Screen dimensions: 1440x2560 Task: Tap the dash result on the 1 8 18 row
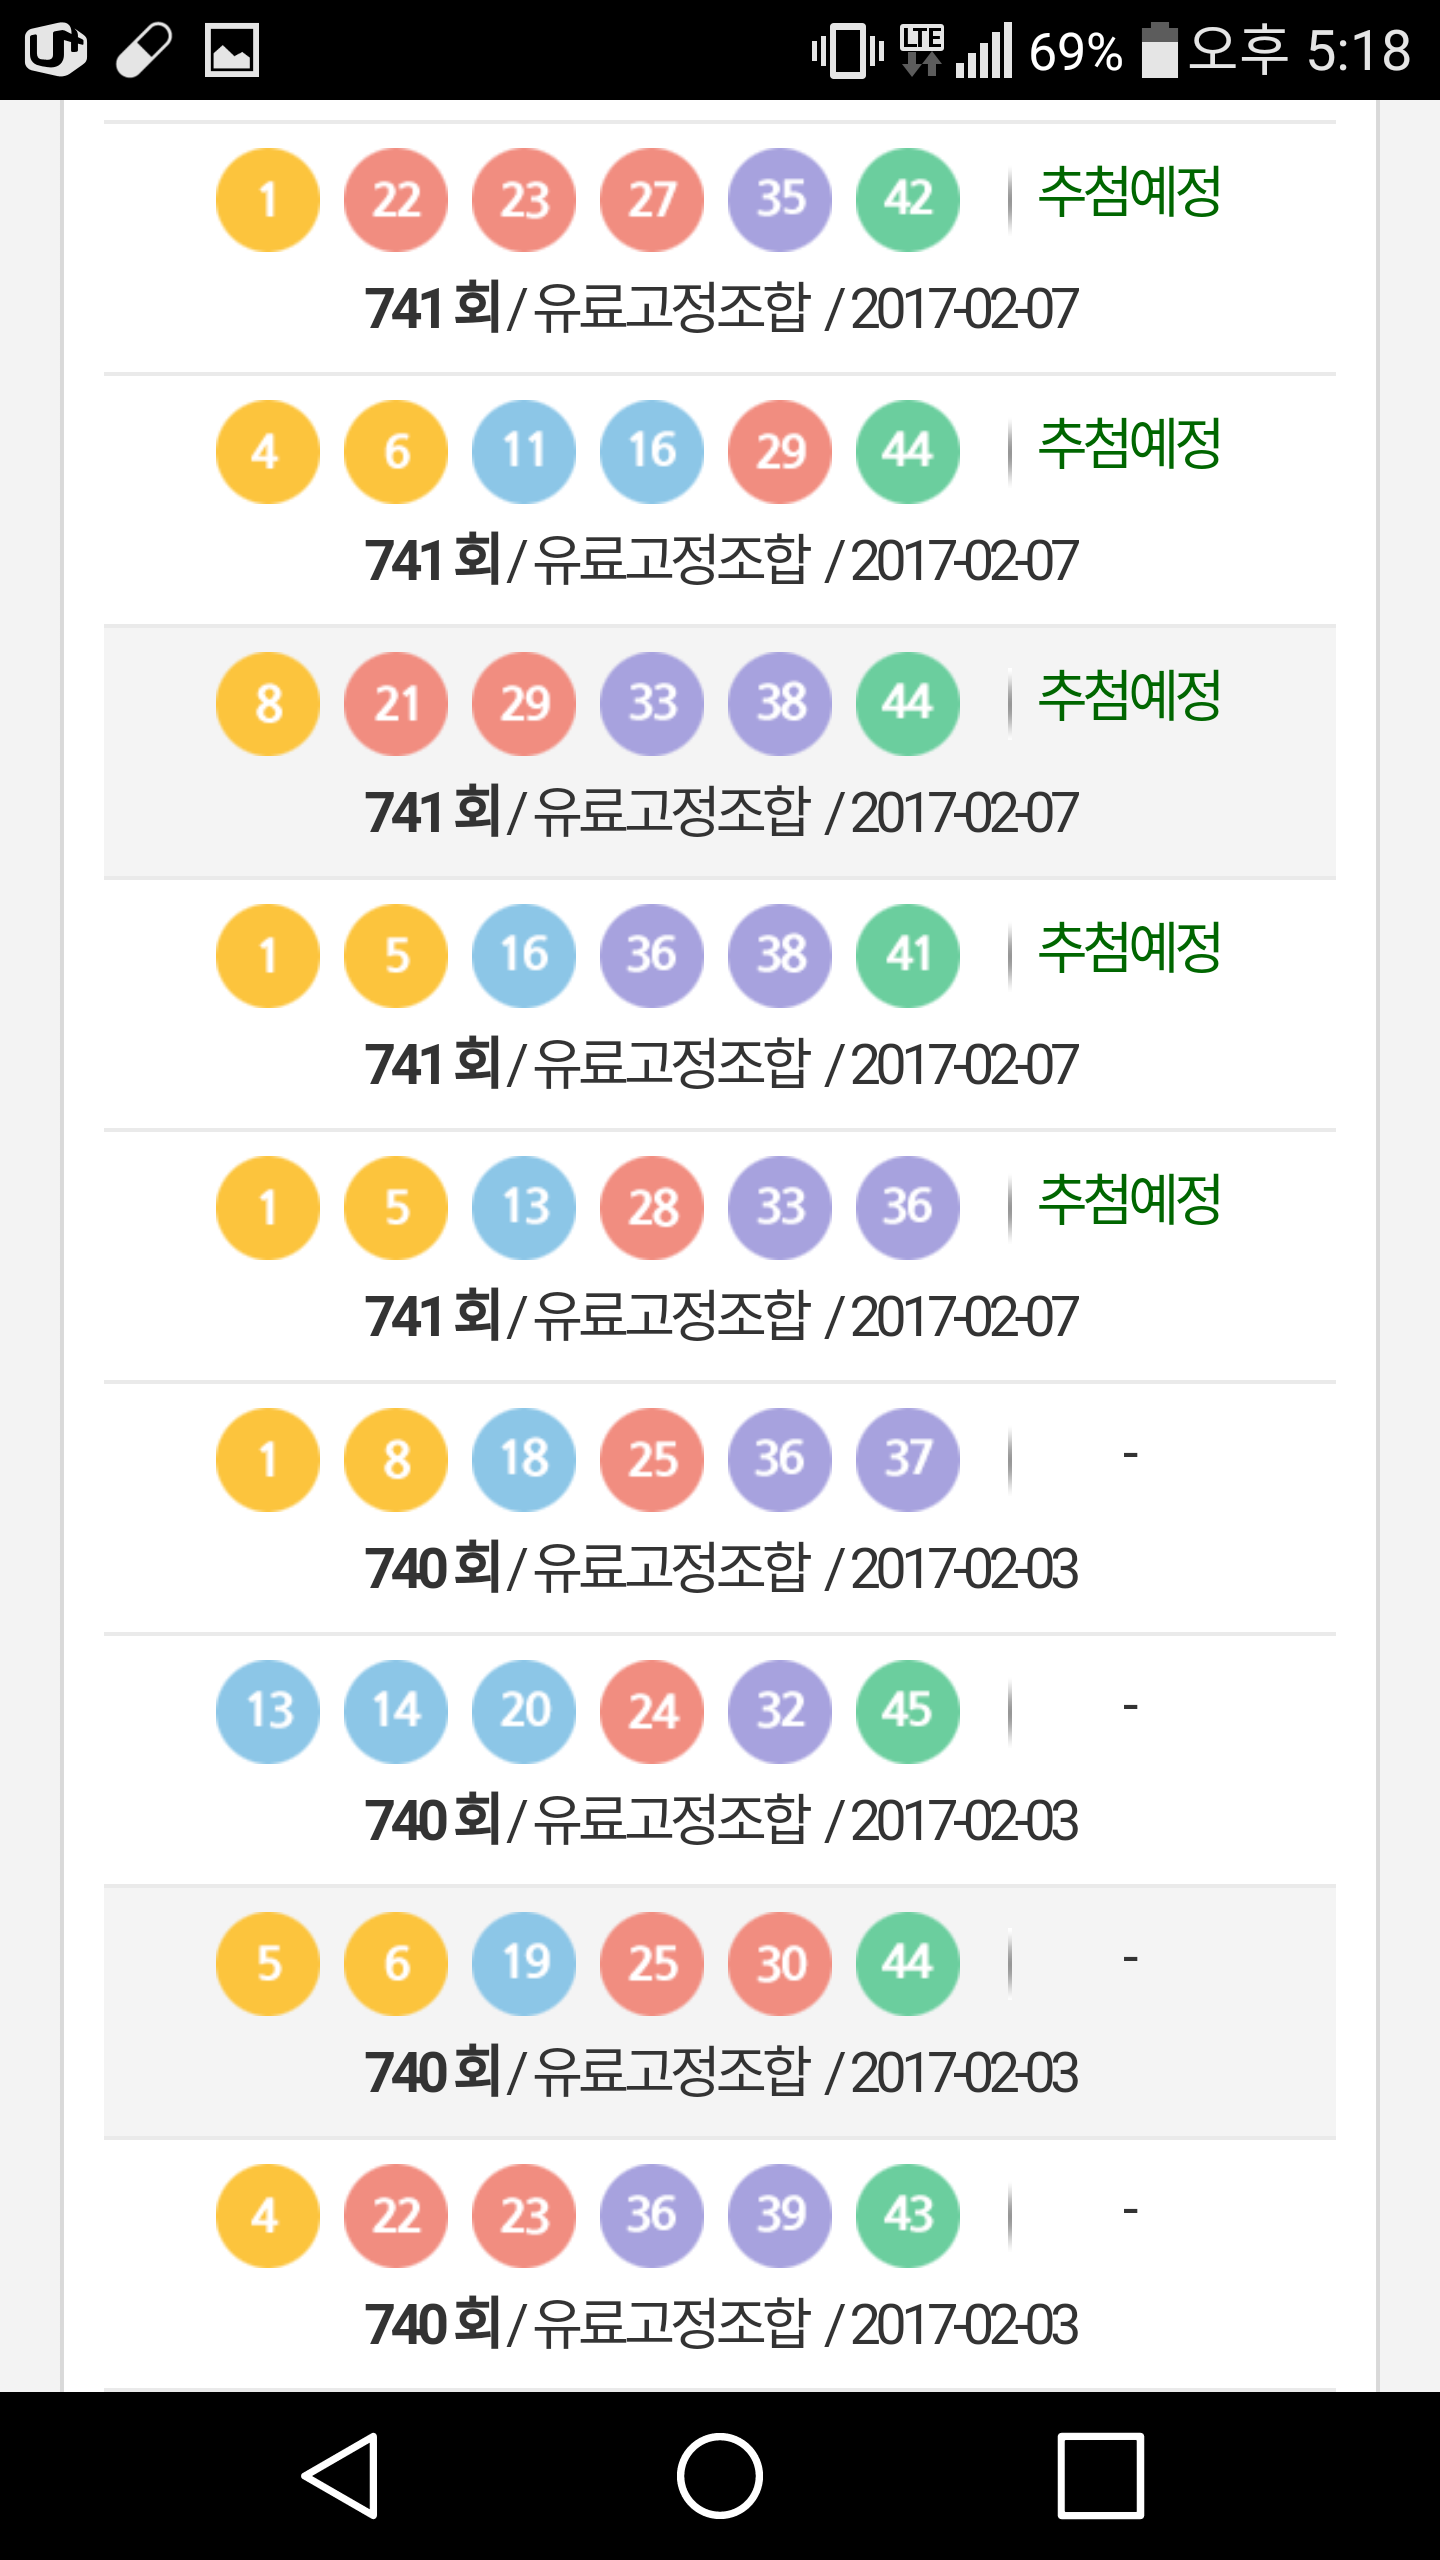(1130, 1456)
